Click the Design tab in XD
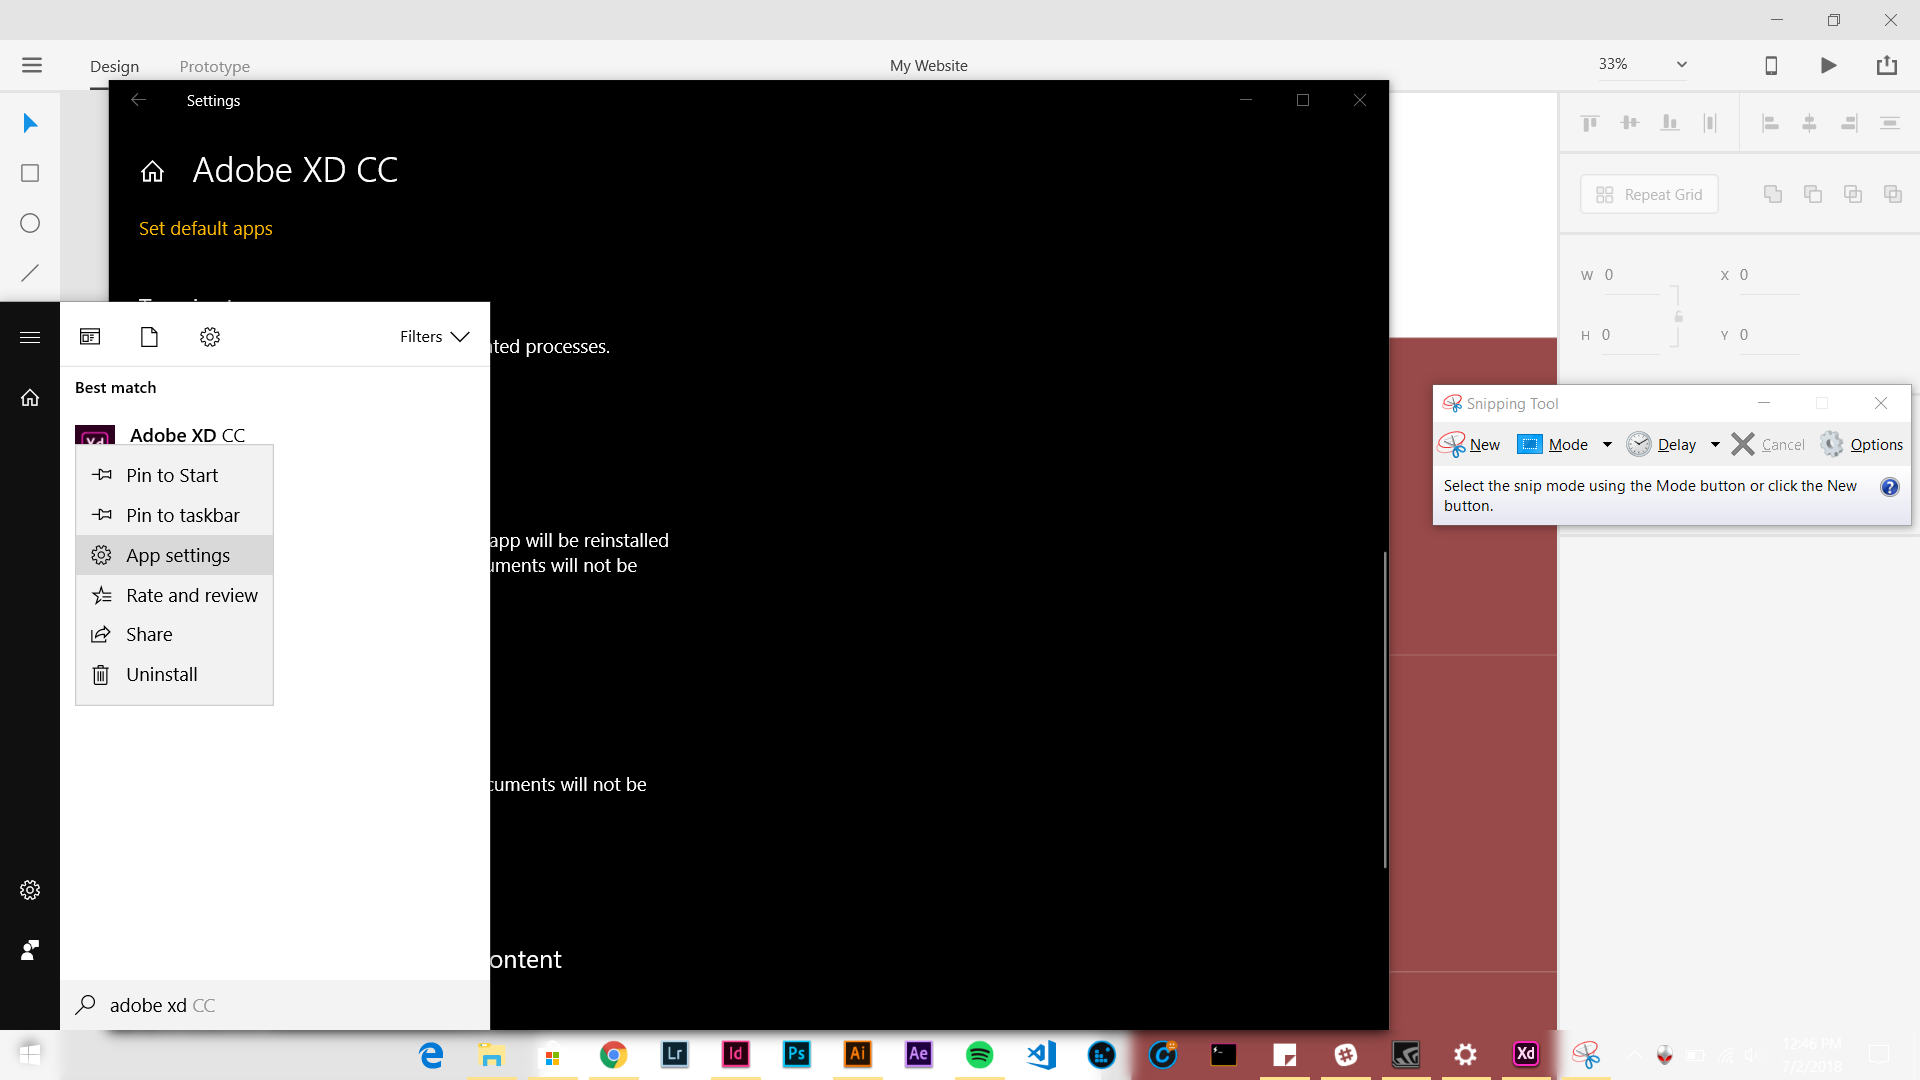Screen dimensions: 1920x1080 tap(115, 65)
